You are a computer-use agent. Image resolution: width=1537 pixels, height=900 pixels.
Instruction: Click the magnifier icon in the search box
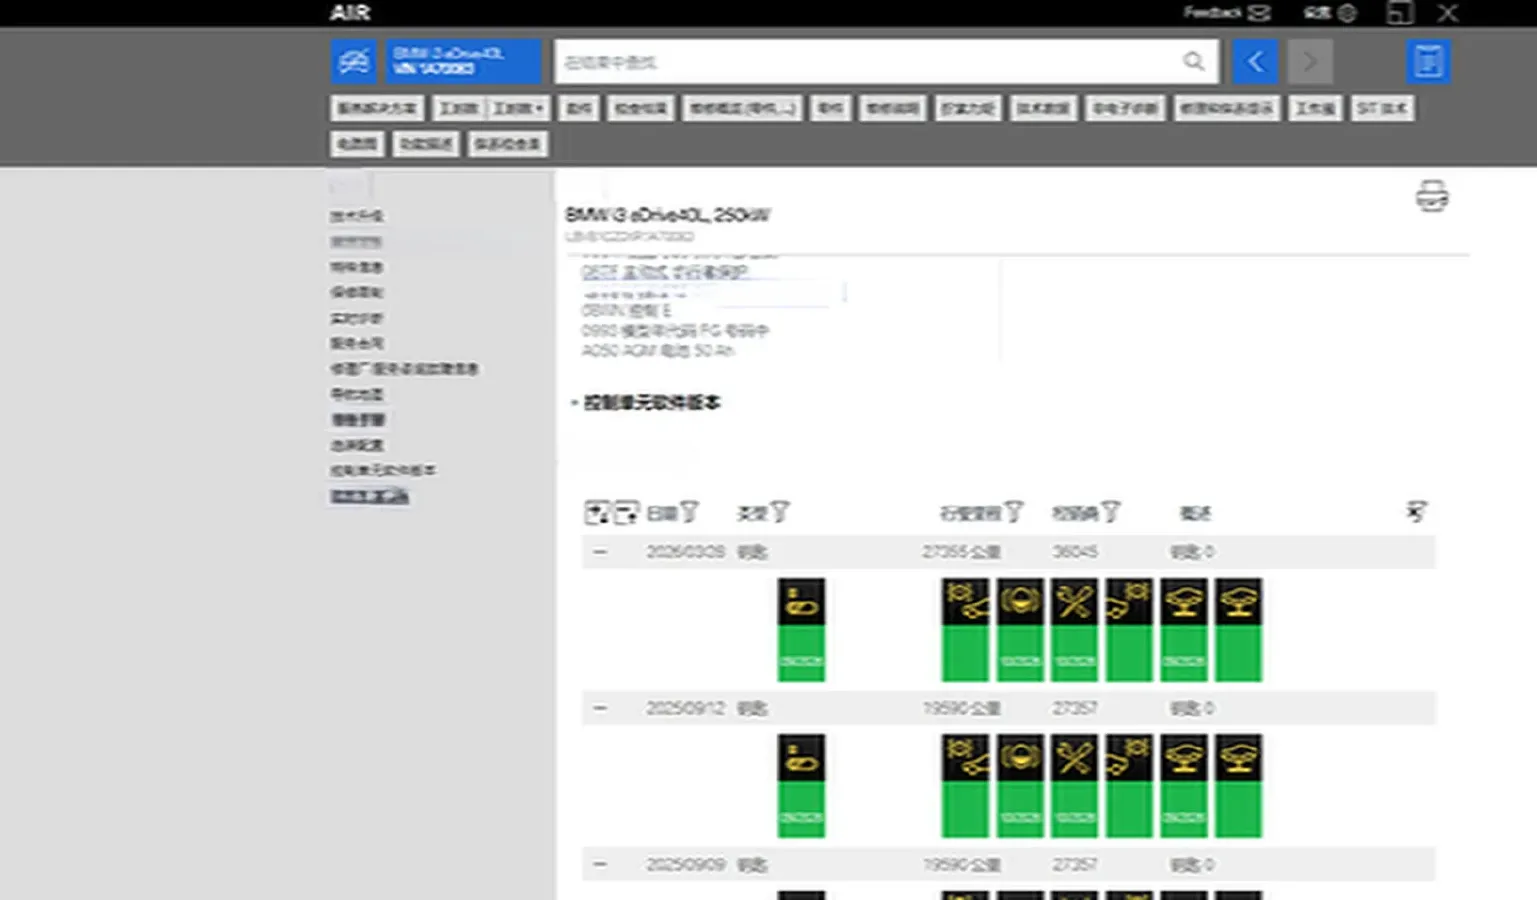pyautogui.click(x=1193, y=62)
